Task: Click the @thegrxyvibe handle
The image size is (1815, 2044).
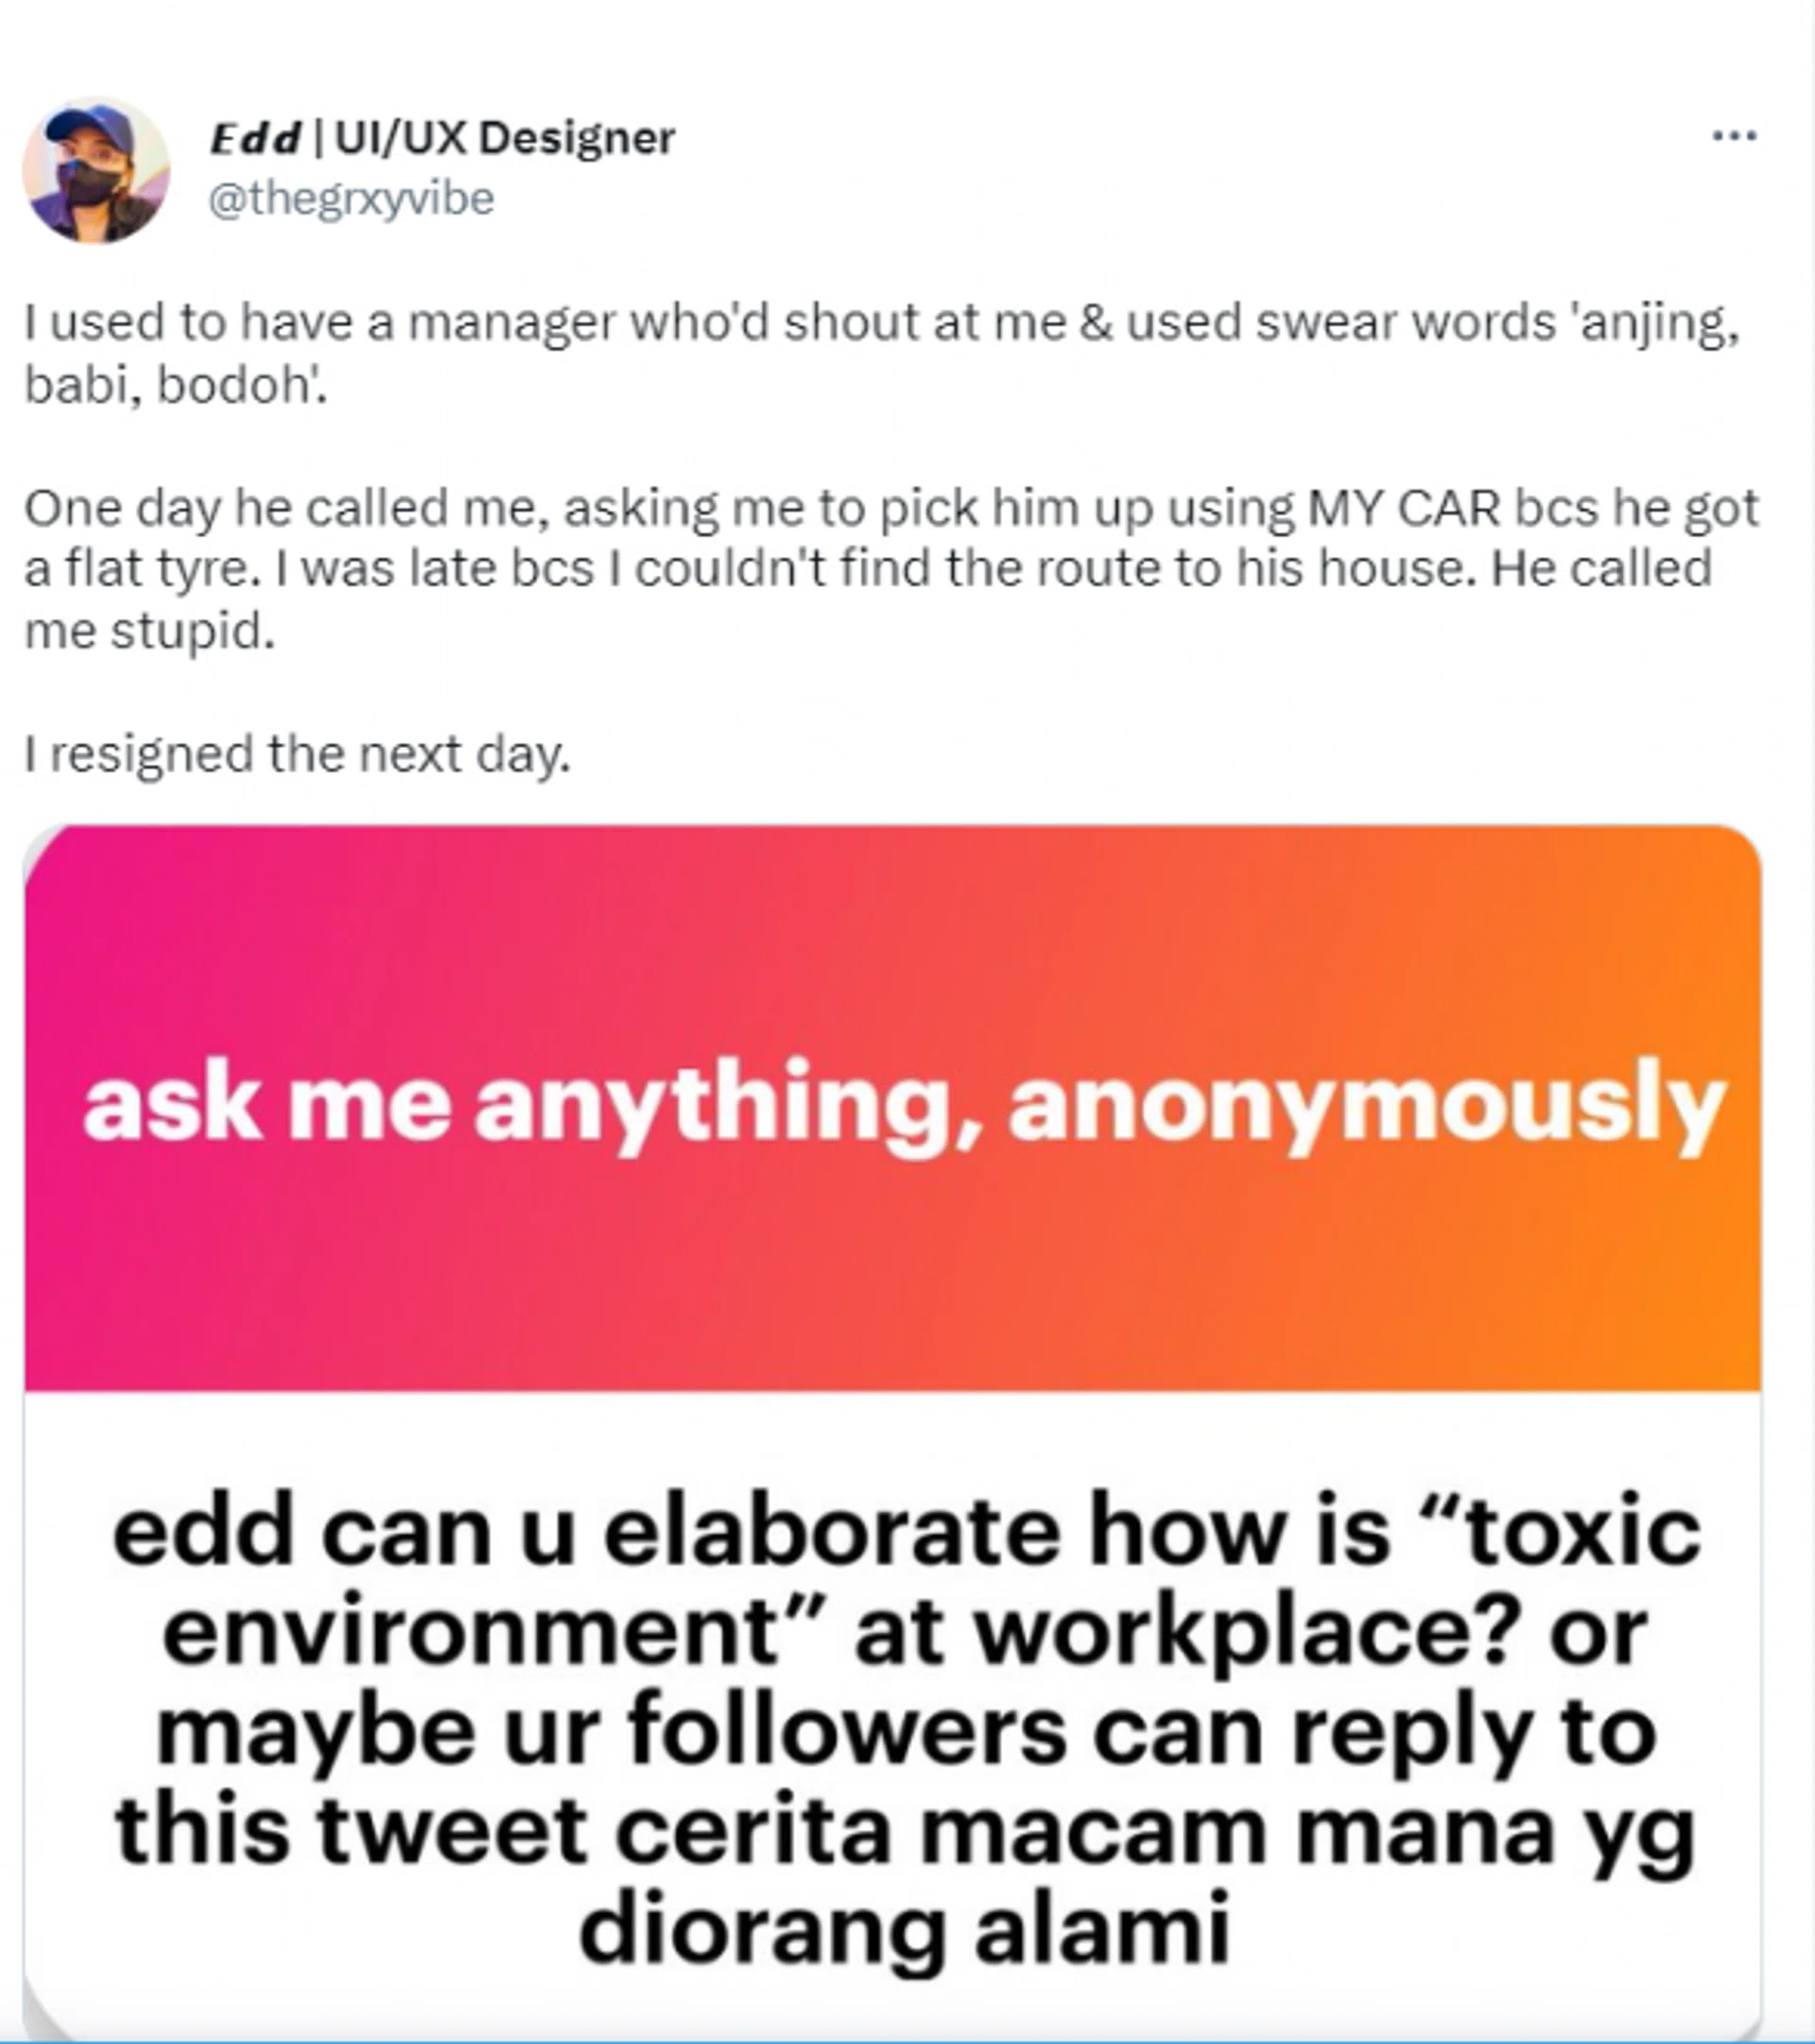Action: (350, 198)
